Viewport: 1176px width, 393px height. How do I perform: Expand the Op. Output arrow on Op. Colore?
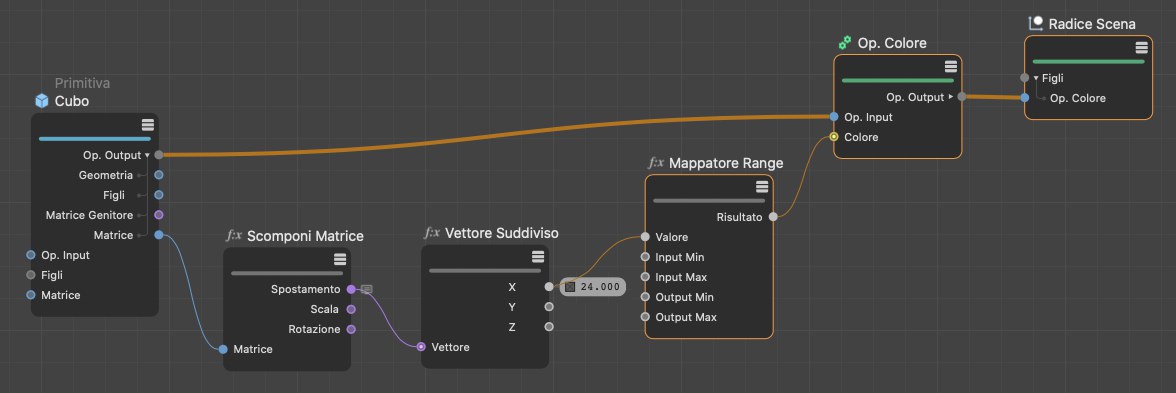[951, 97]
